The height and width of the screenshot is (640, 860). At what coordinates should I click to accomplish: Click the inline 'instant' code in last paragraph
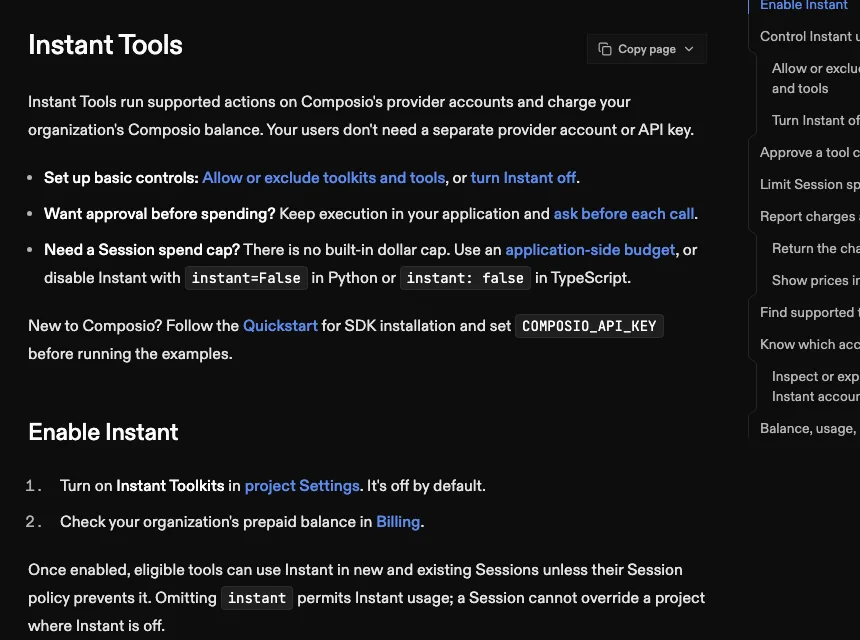(257, 598)
